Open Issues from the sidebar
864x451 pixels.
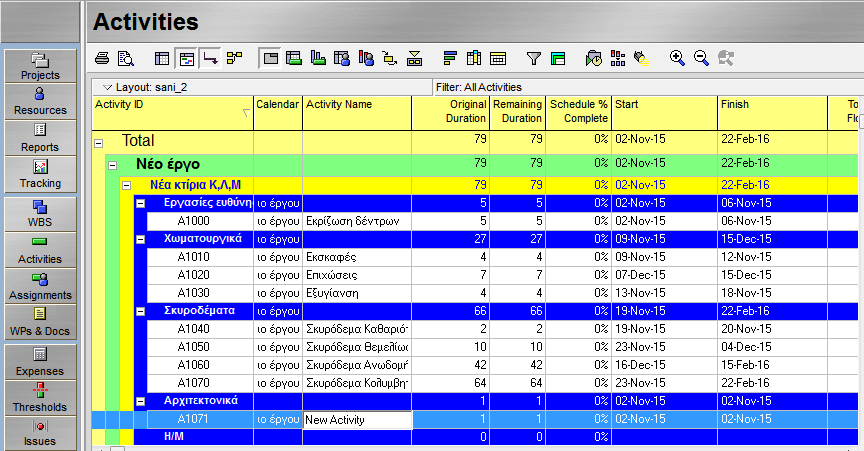(x=40, y=433)
